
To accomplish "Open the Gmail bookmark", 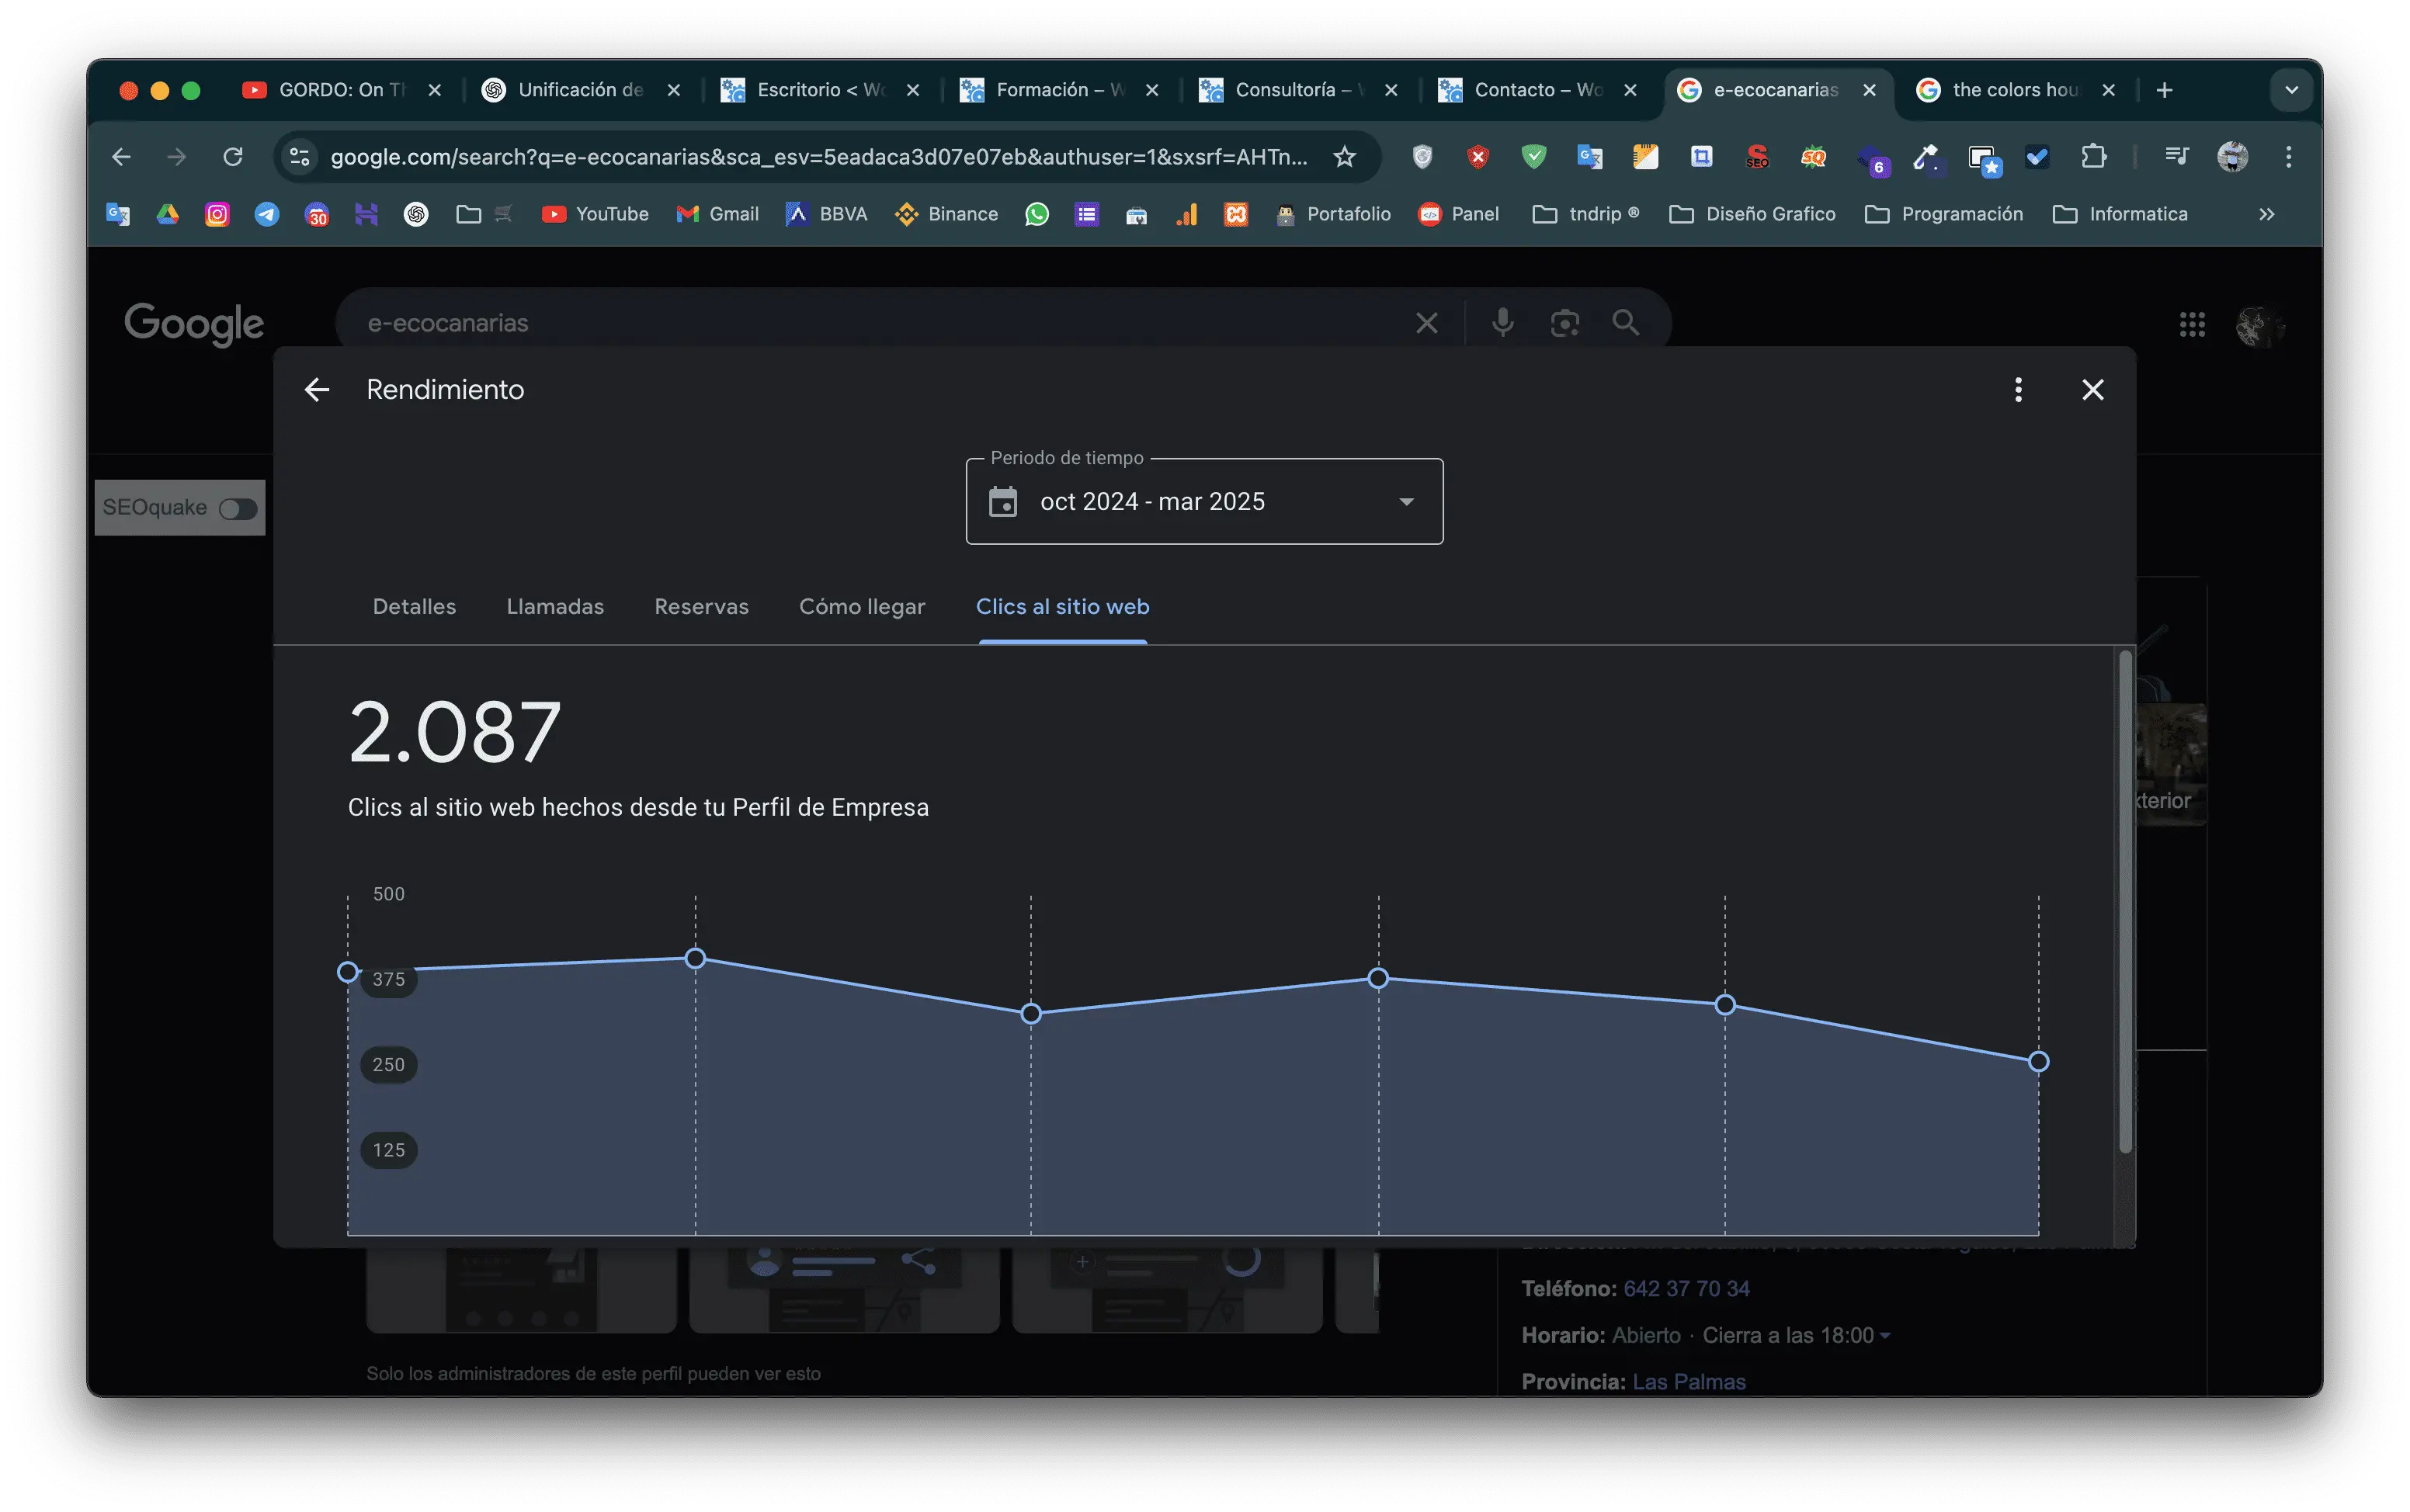I will click(x=718, y=214).
